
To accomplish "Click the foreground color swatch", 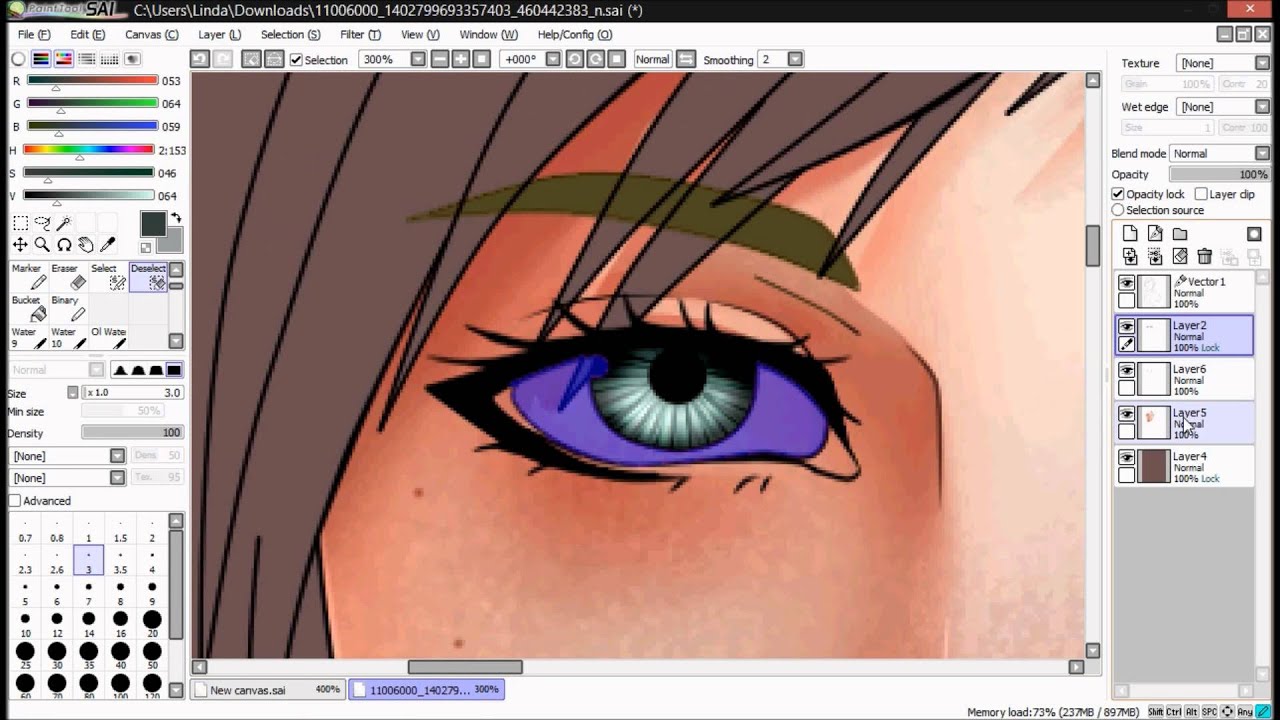I will pyautogui.click(x=154, y=223).
